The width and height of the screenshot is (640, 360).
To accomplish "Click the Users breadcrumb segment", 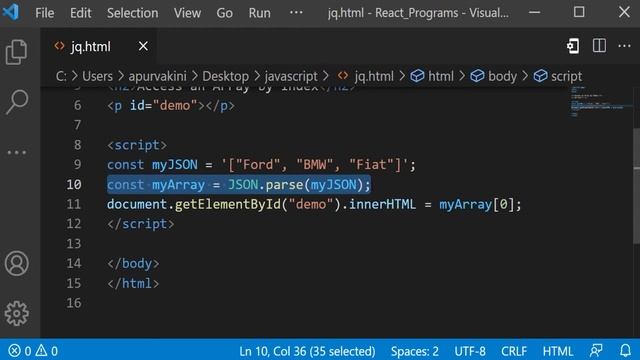I will pyautogui.click(x=97, y=76).
